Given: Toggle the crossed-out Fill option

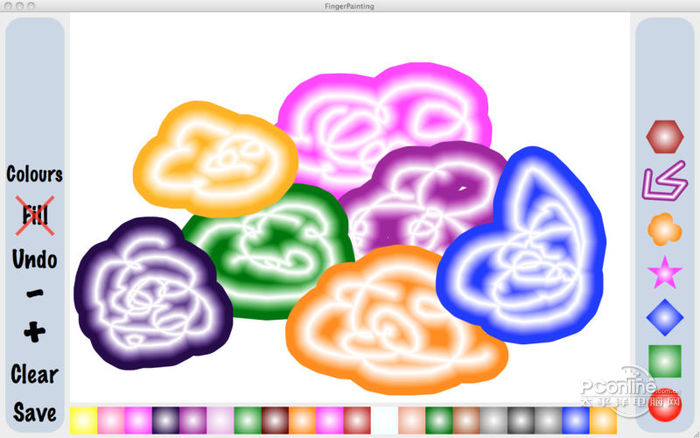Looking at the screenshot, I should [x=35, y=215].
